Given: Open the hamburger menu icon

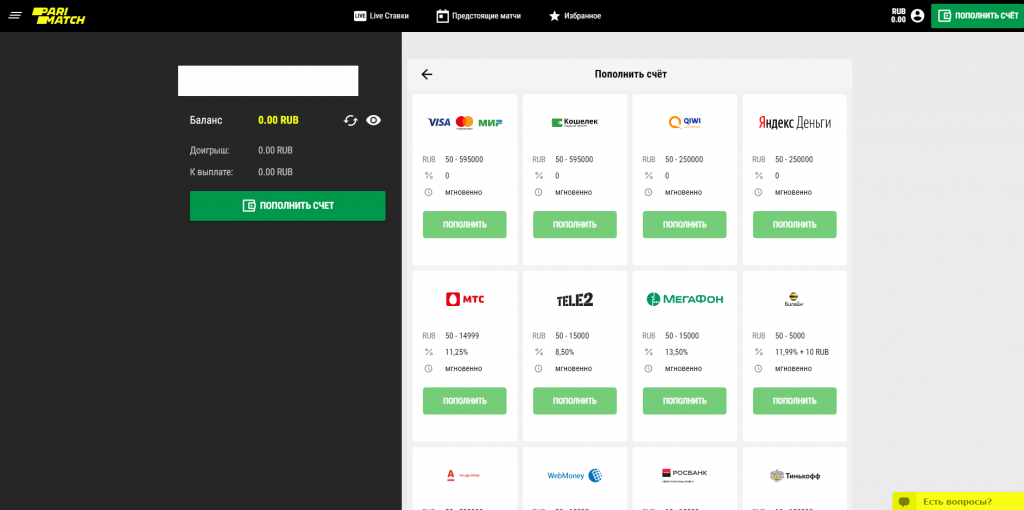Looking at the screenshot, I should (x=15, y=15).
